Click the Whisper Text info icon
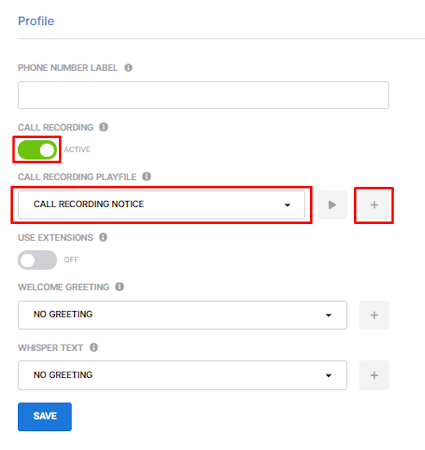 [94, 347]
